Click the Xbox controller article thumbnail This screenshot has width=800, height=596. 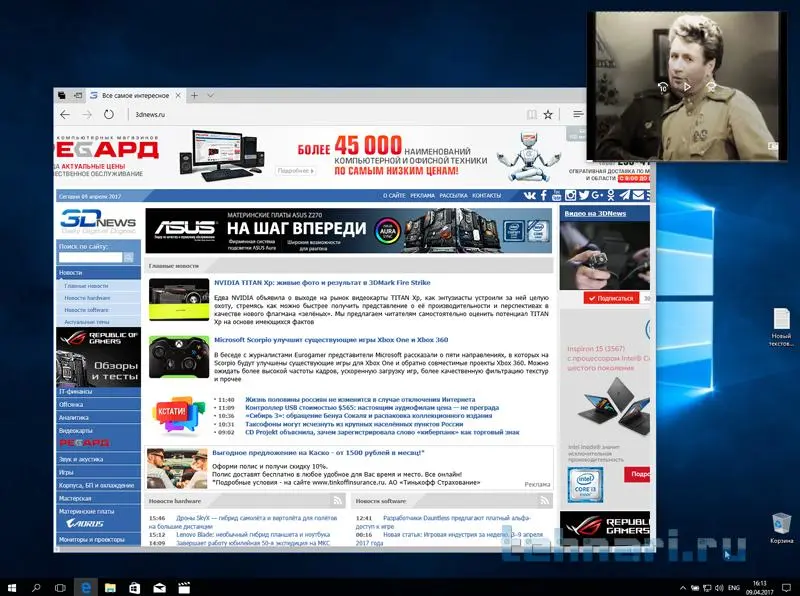(x=179, y=357)
